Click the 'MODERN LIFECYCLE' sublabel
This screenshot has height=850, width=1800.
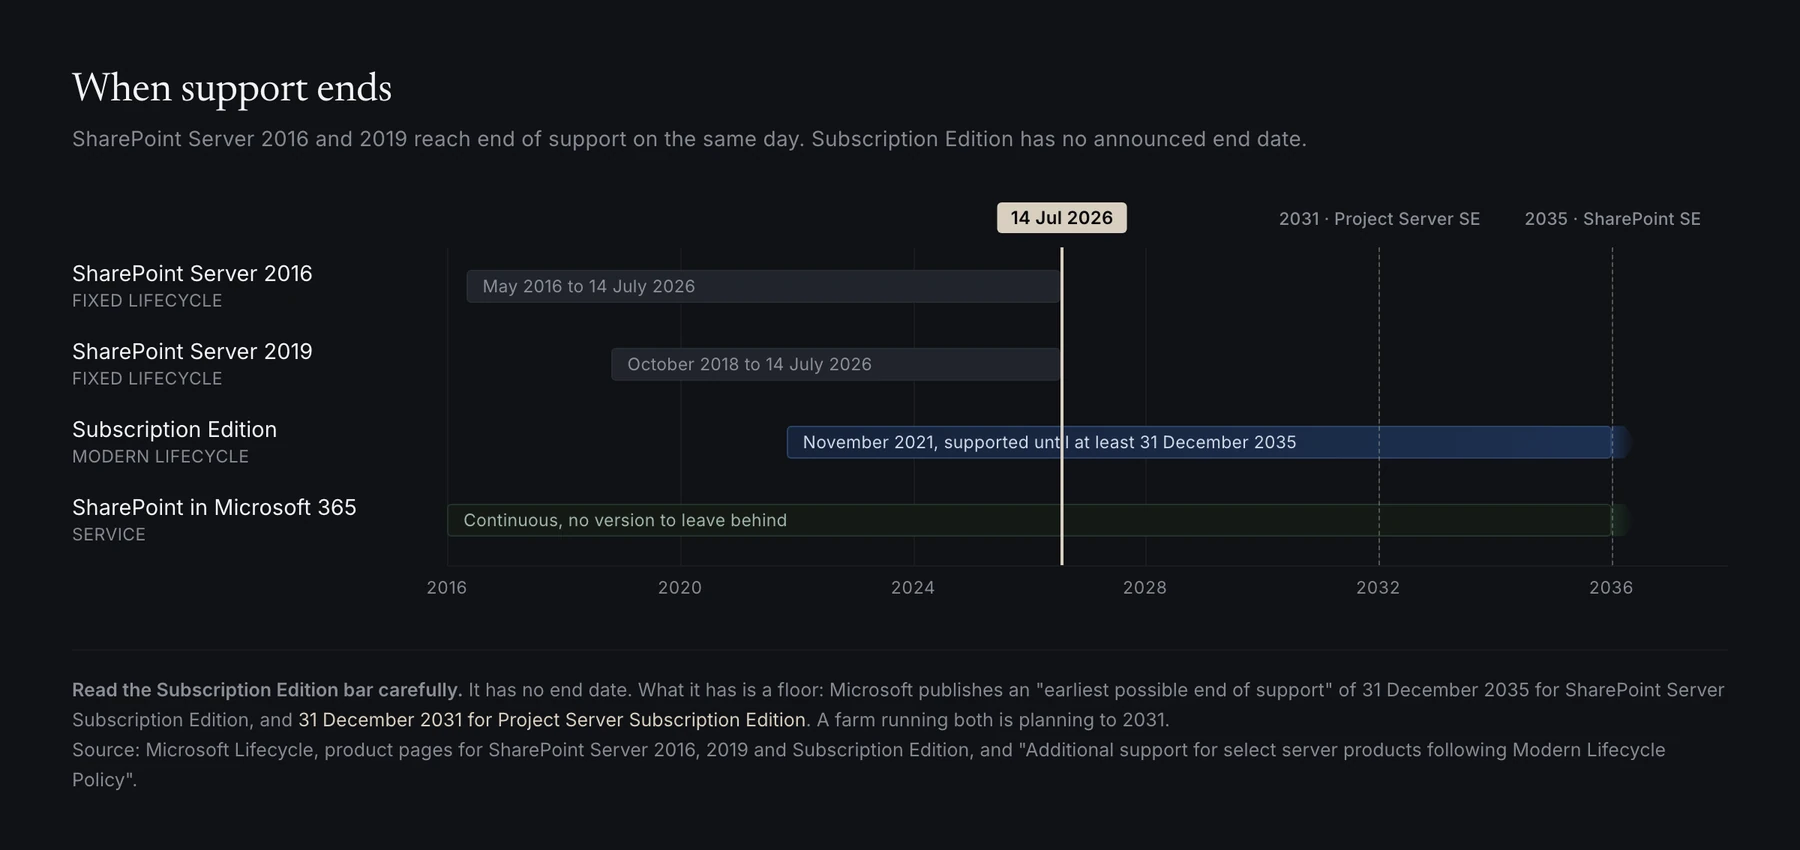point(160,456)
